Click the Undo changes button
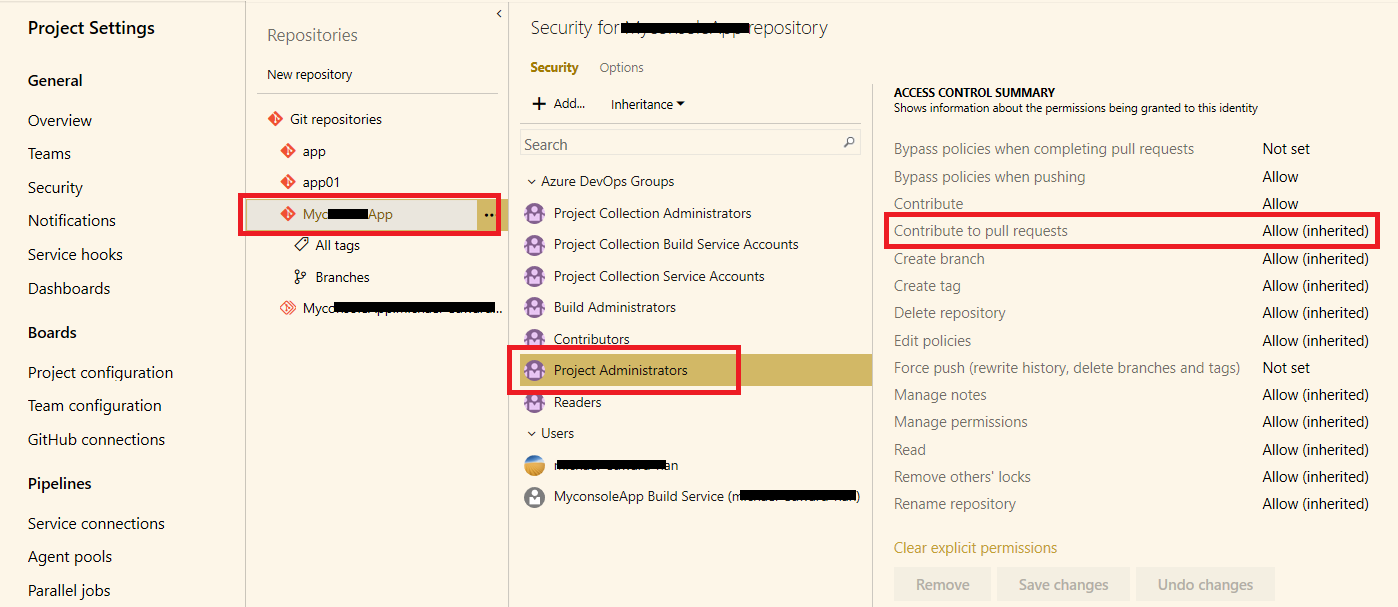This screenshot has width=1398, height=607. click(1205, 585)
